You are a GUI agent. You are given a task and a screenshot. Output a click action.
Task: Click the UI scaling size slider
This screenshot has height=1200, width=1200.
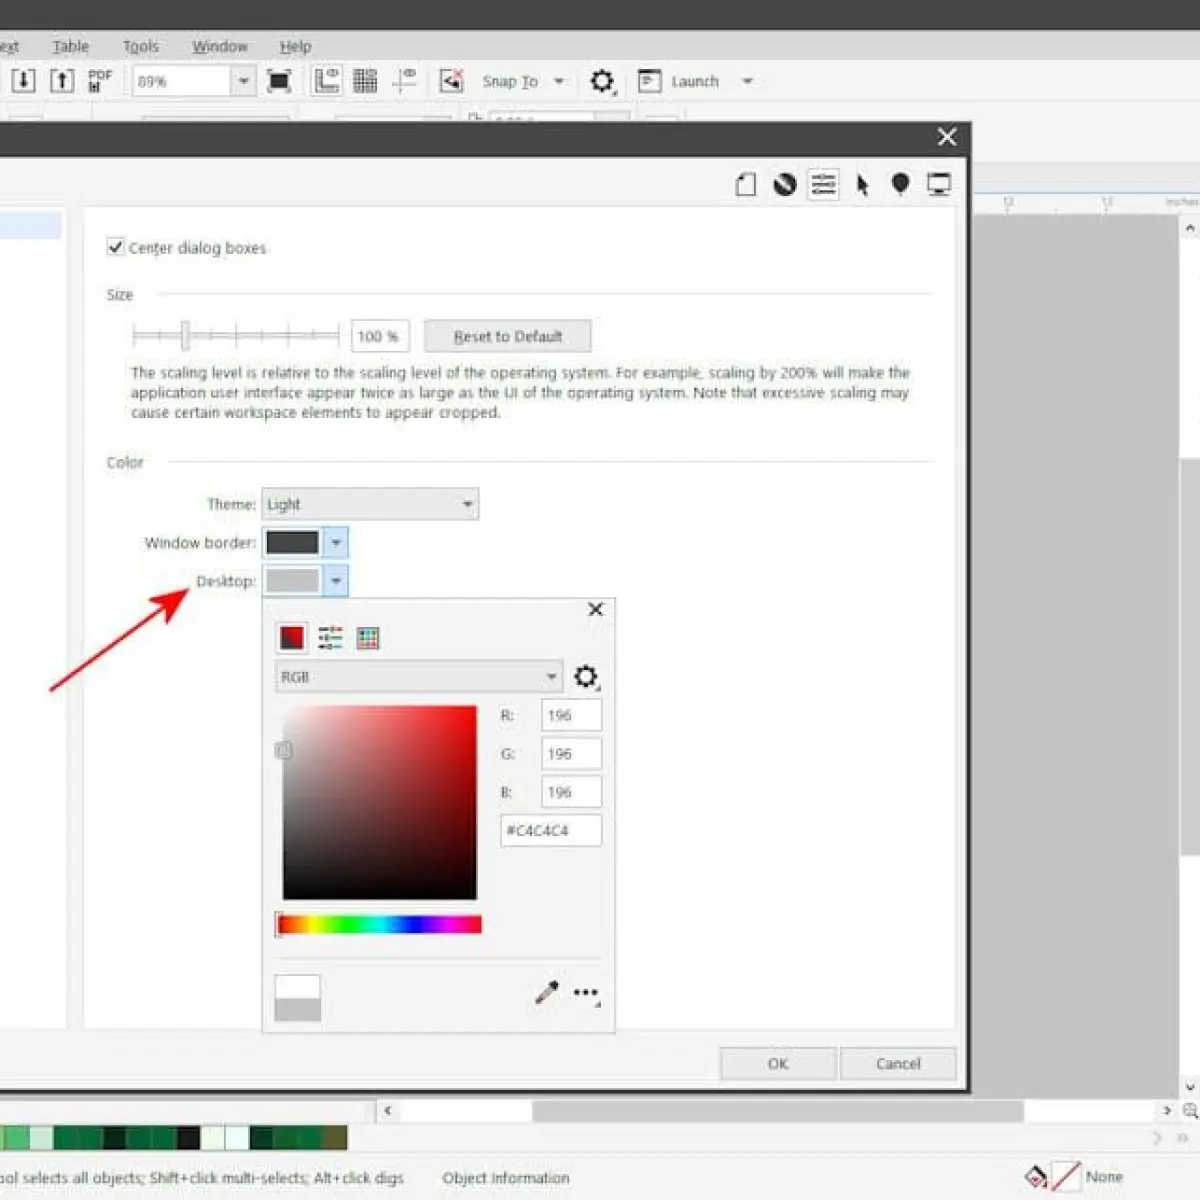[x=236, y=335]
